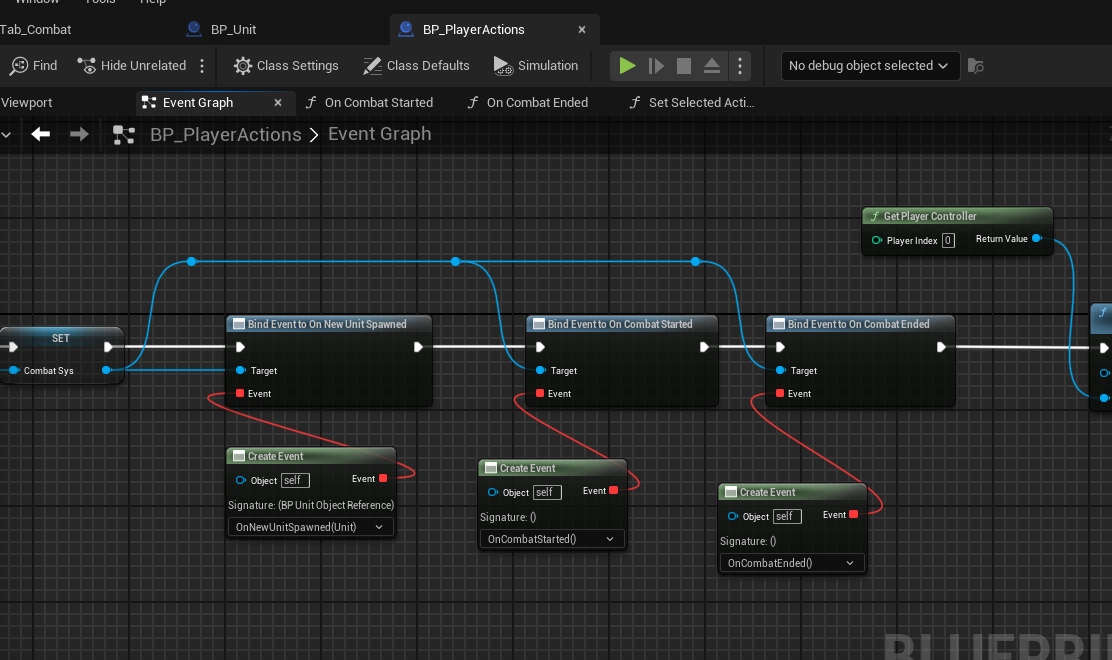1112x660 pixels.
Task: Click the Event output pin on OnCombatEnded Create Event
Action: click(x=853, y=515)
